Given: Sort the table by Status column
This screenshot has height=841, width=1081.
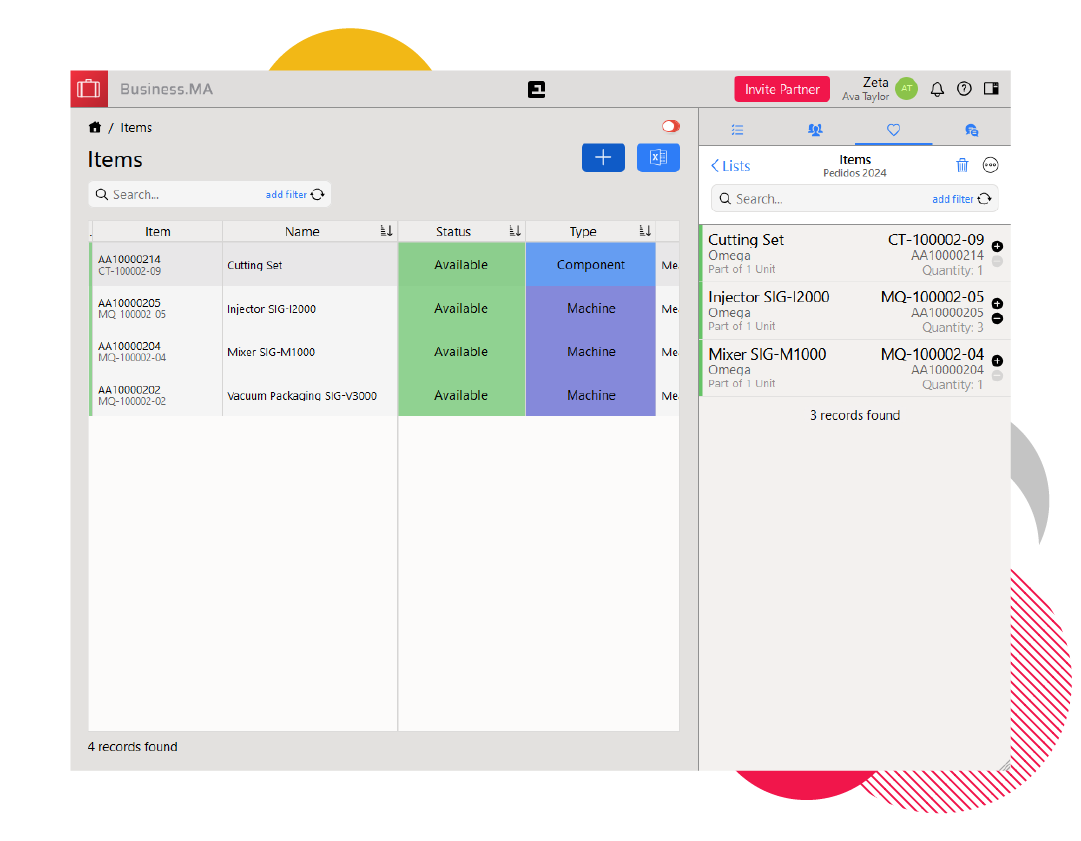Looking at the screenshot, I should point(515,232).
